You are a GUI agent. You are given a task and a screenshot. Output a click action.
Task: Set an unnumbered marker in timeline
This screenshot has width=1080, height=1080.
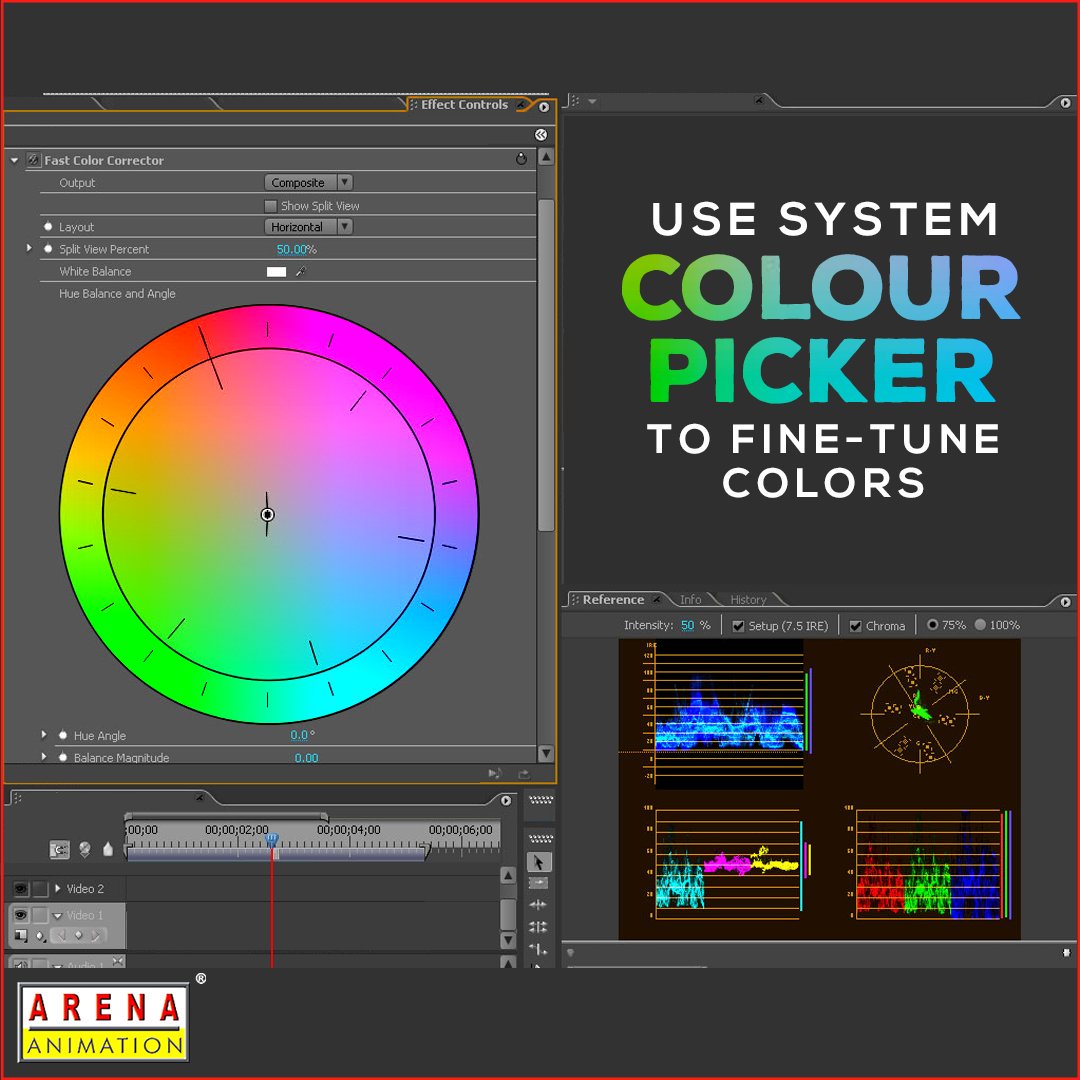pyautogui.click(x=107, y=849)
